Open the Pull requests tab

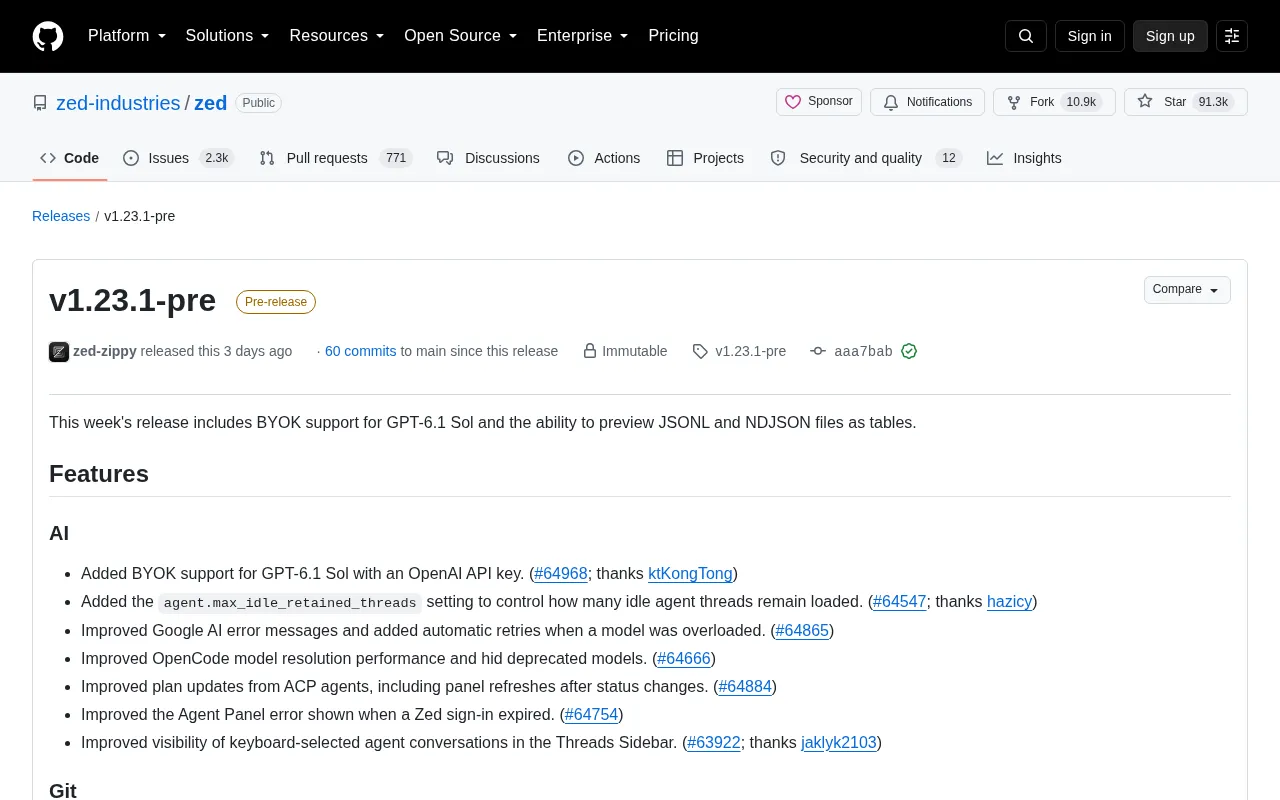[x=335, y=158]
